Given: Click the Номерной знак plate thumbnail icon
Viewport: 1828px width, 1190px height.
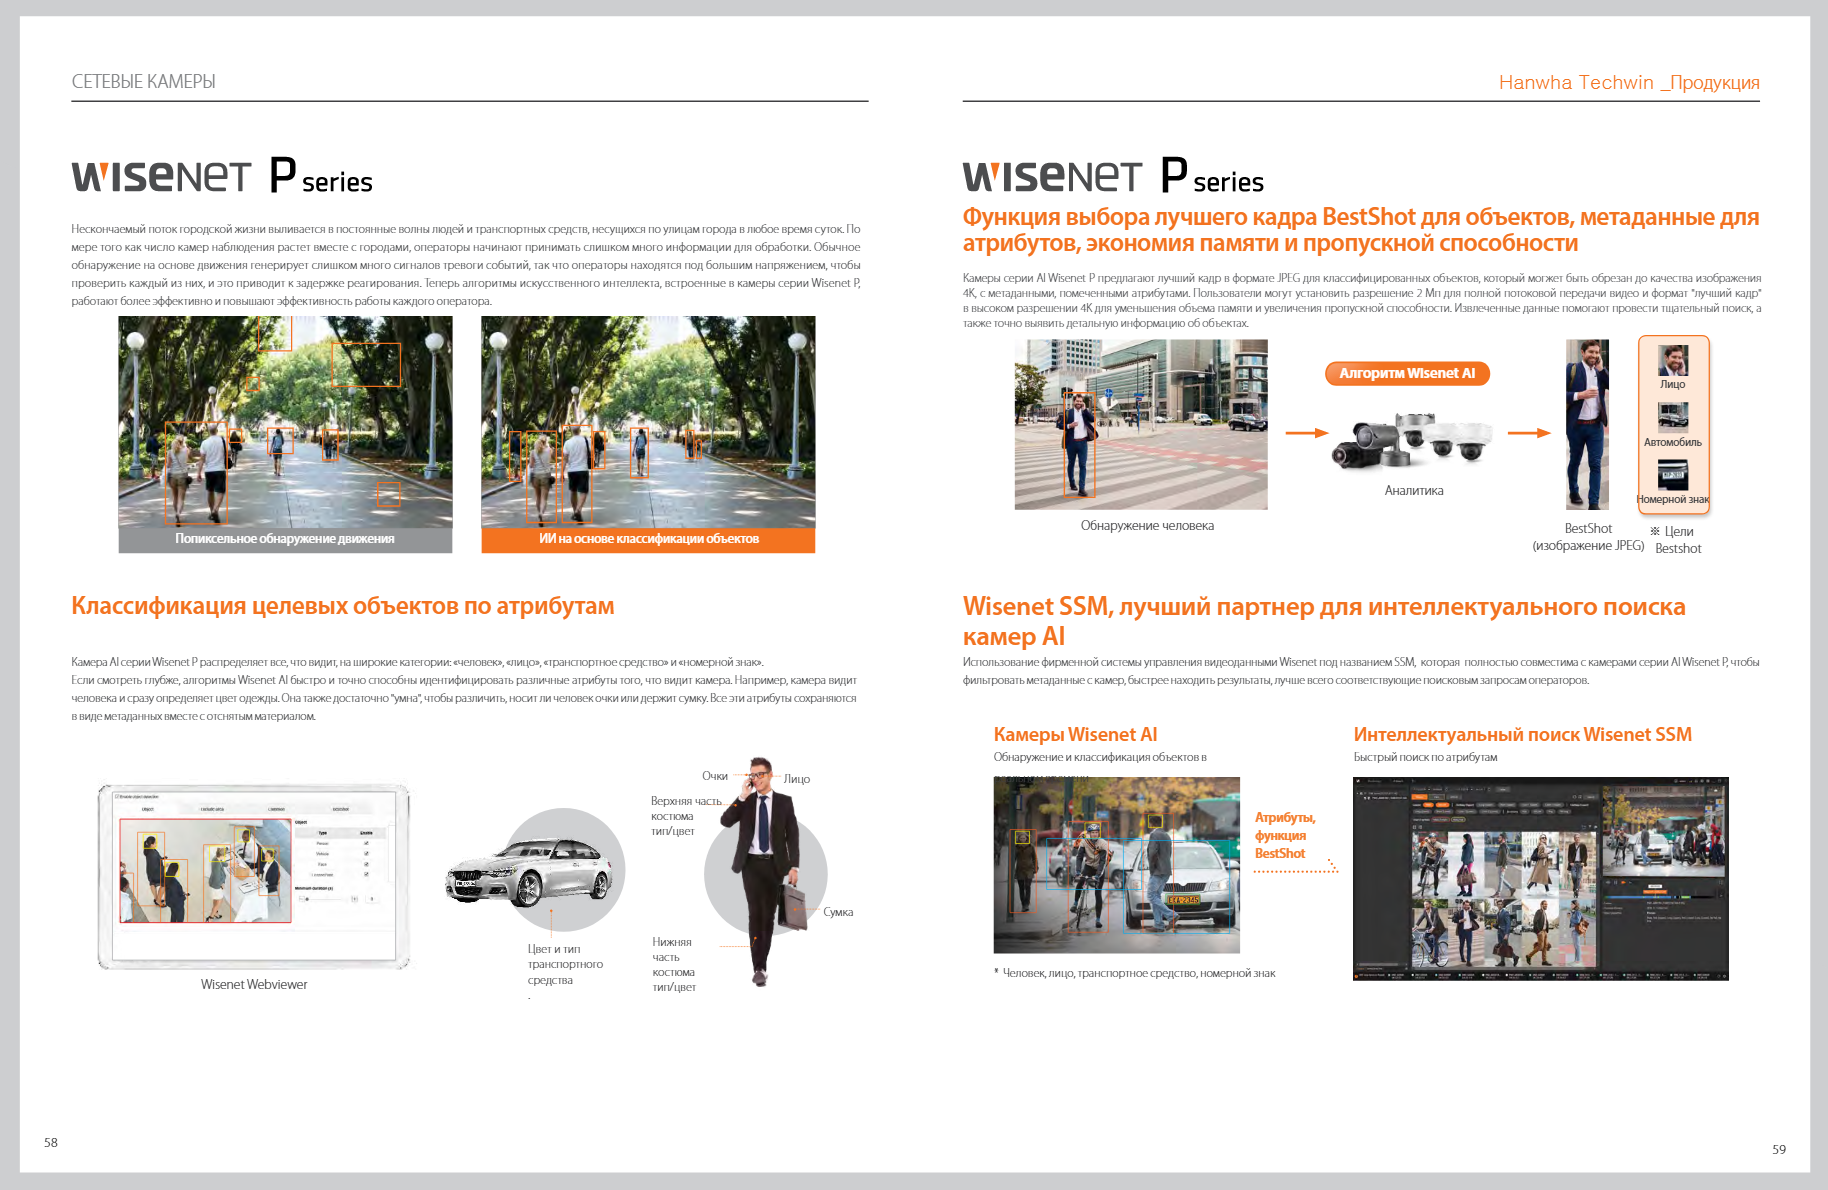Looking at the screenshot, I should click(1673, 475).
